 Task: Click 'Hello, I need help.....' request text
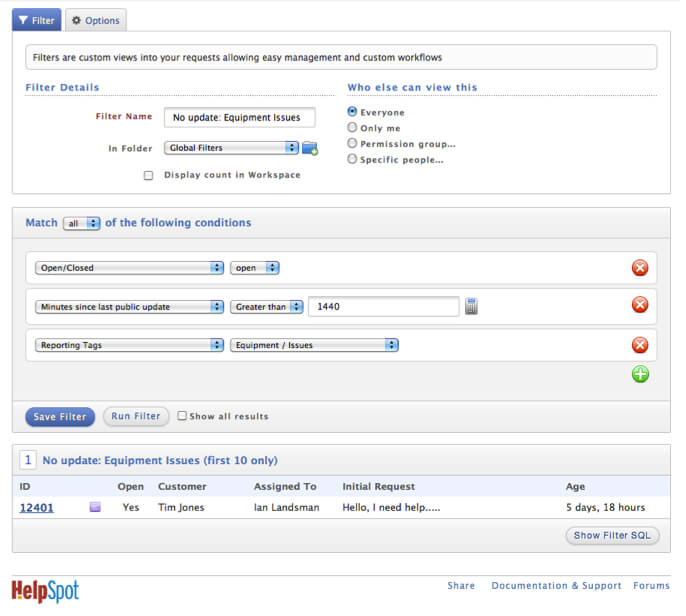pos(391,508)
